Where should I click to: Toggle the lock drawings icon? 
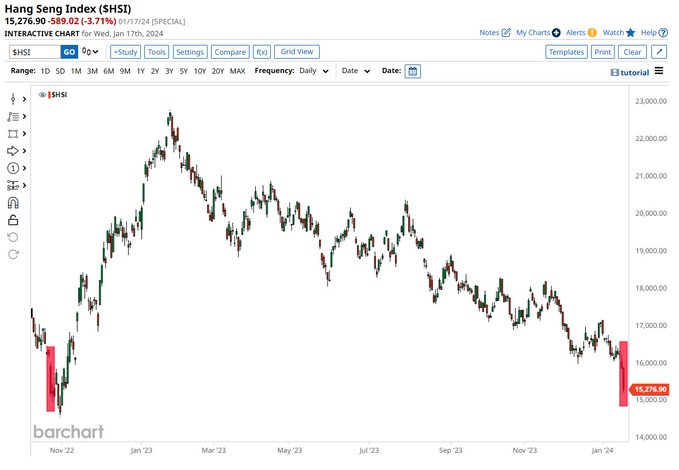[x=13, y=220]
